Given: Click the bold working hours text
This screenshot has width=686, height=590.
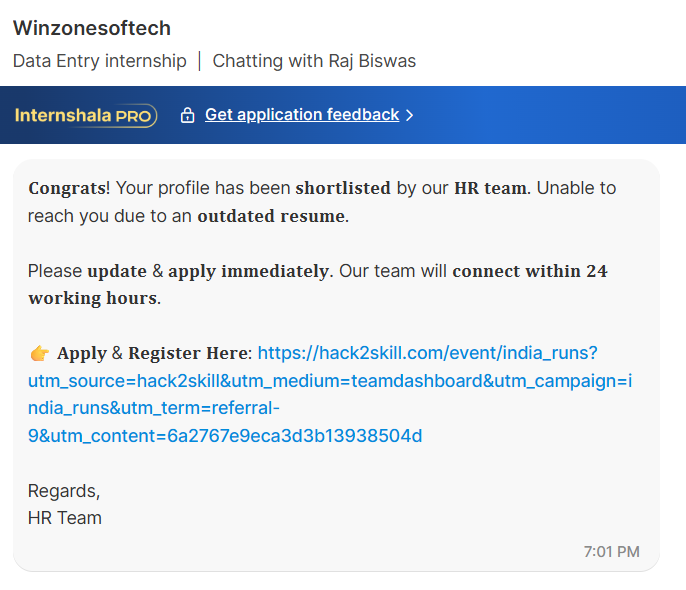Looking at the screenshot, I should click(93, 298).
